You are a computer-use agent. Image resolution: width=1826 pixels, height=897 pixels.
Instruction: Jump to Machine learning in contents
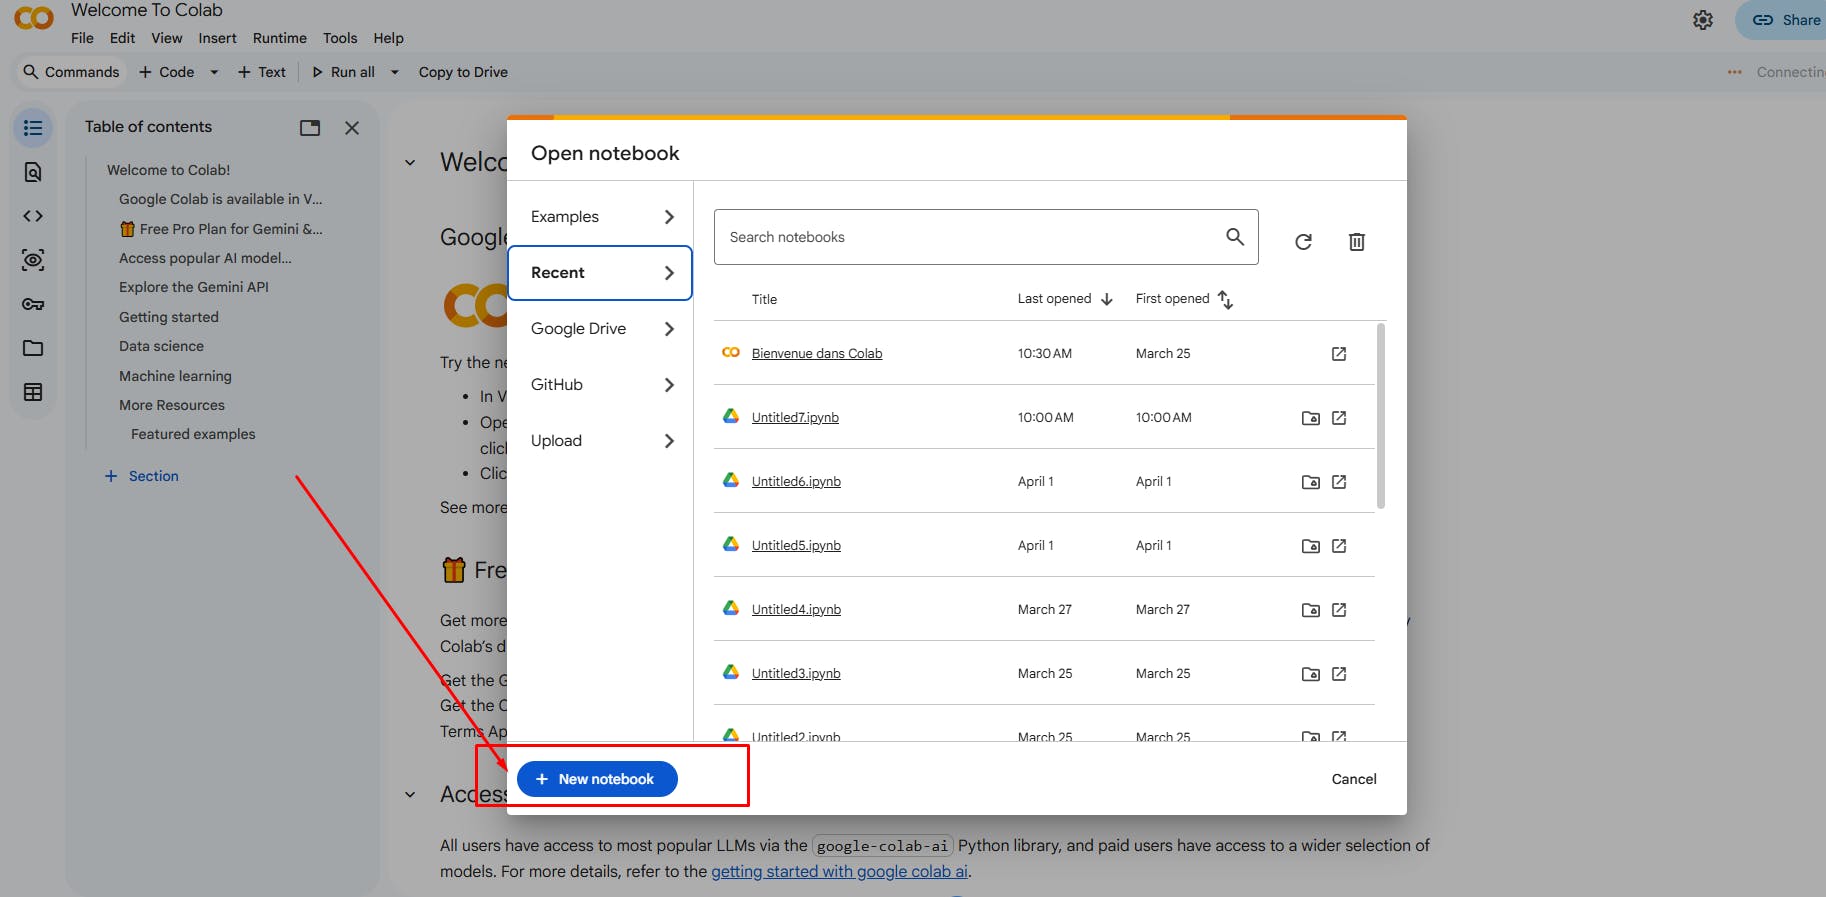[175, 376]
